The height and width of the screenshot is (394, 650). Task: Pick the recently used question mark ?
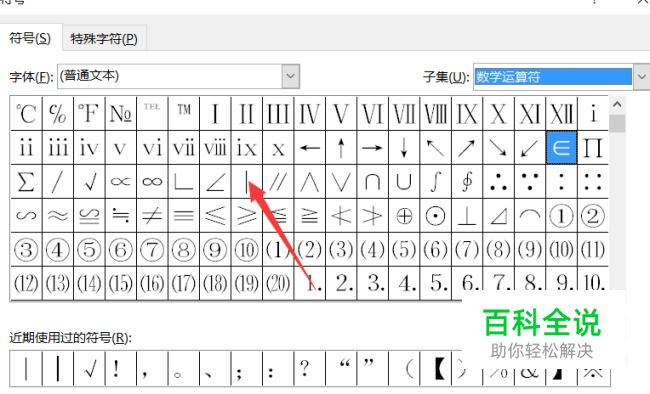click(310, 369)
